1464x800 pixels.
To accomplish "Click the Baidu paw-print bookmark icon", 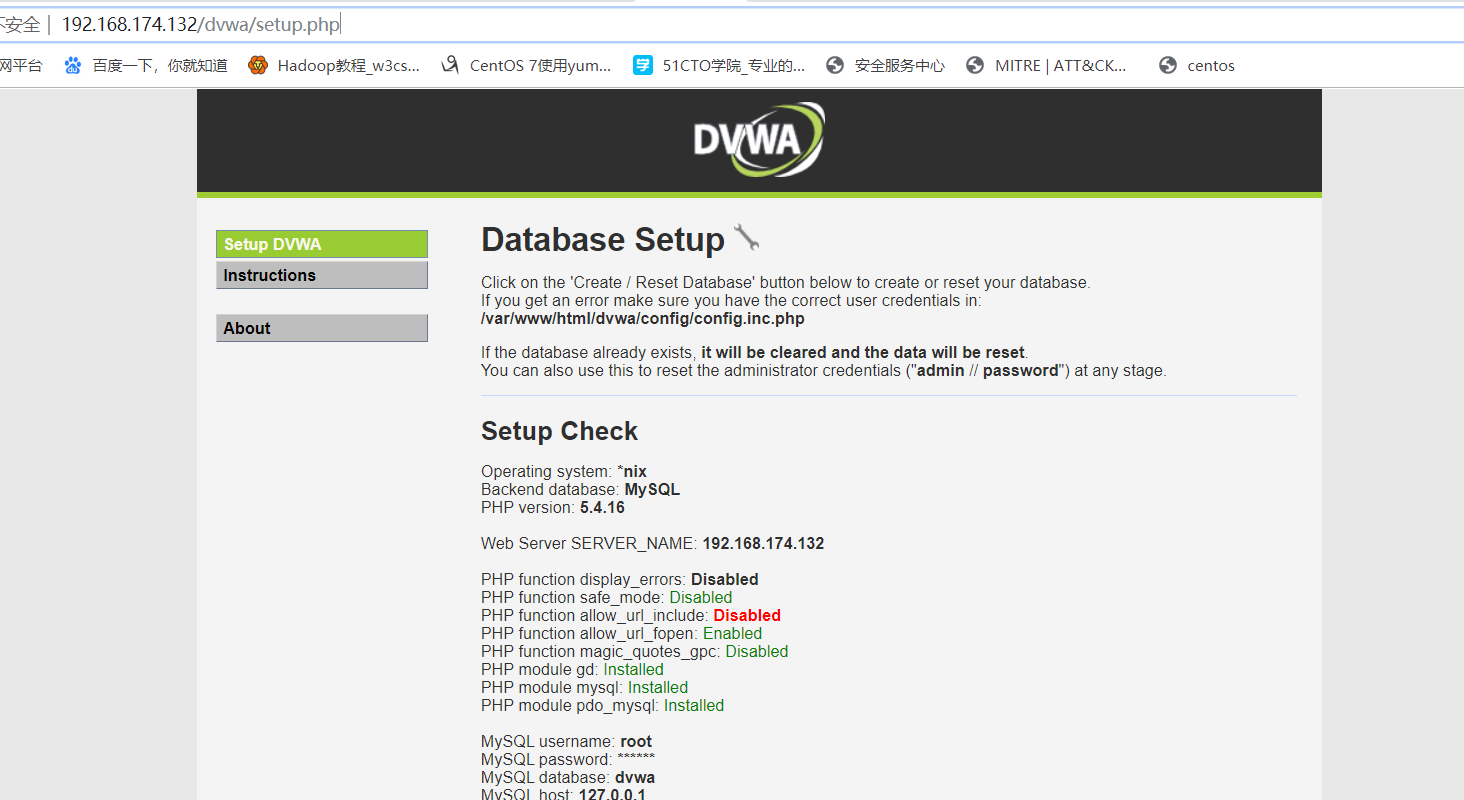I will coord(72,64).
